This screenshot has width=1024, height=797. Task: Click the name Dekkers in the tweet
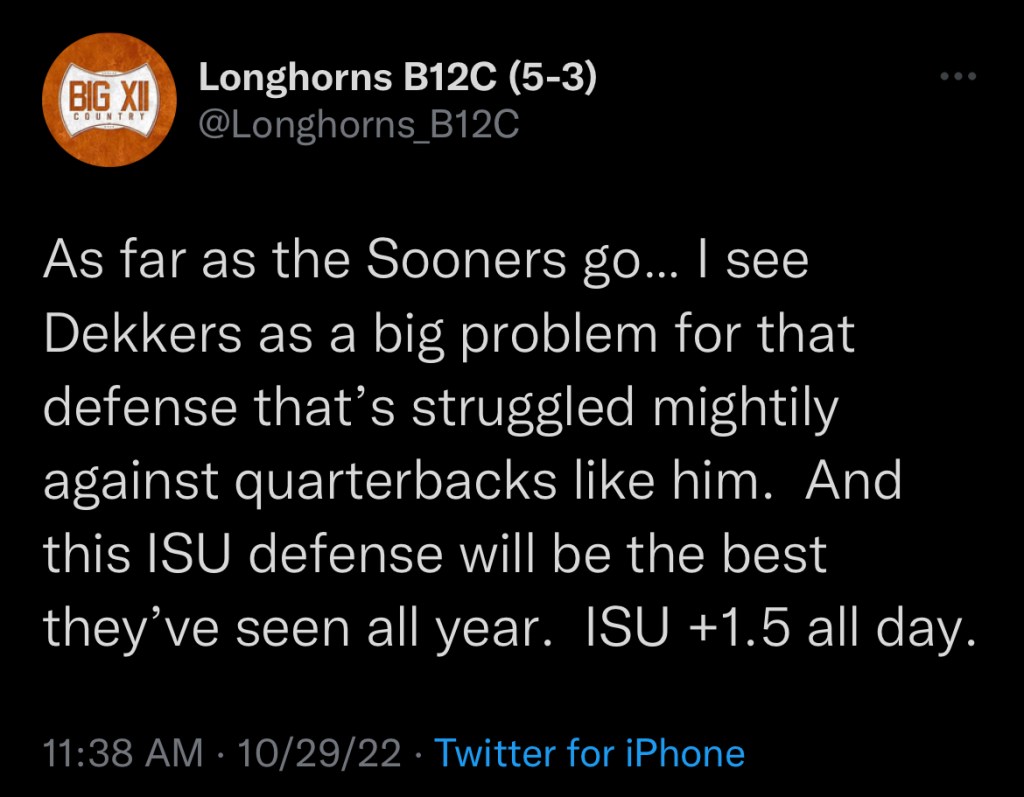click(139, 335)
